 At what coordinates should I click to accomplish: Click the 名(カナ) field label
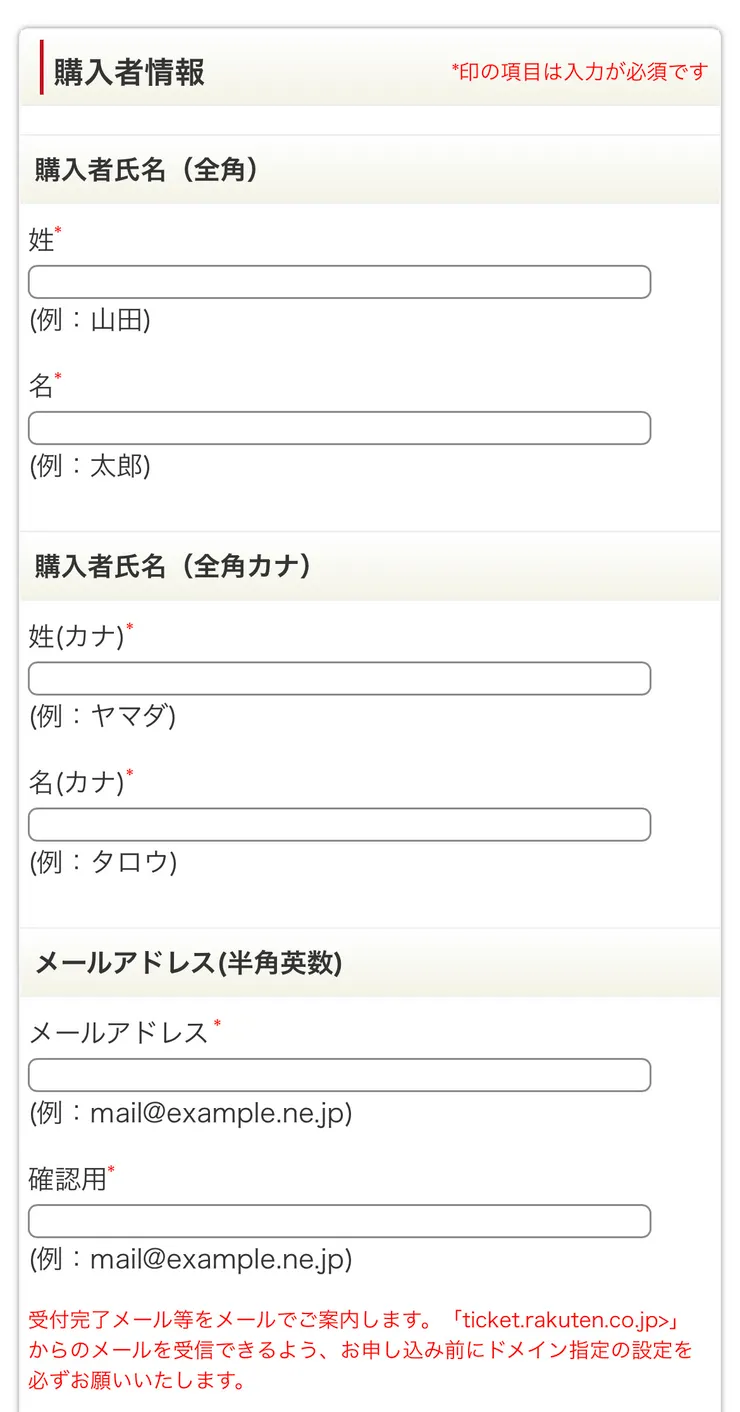(x=76, y=782)
